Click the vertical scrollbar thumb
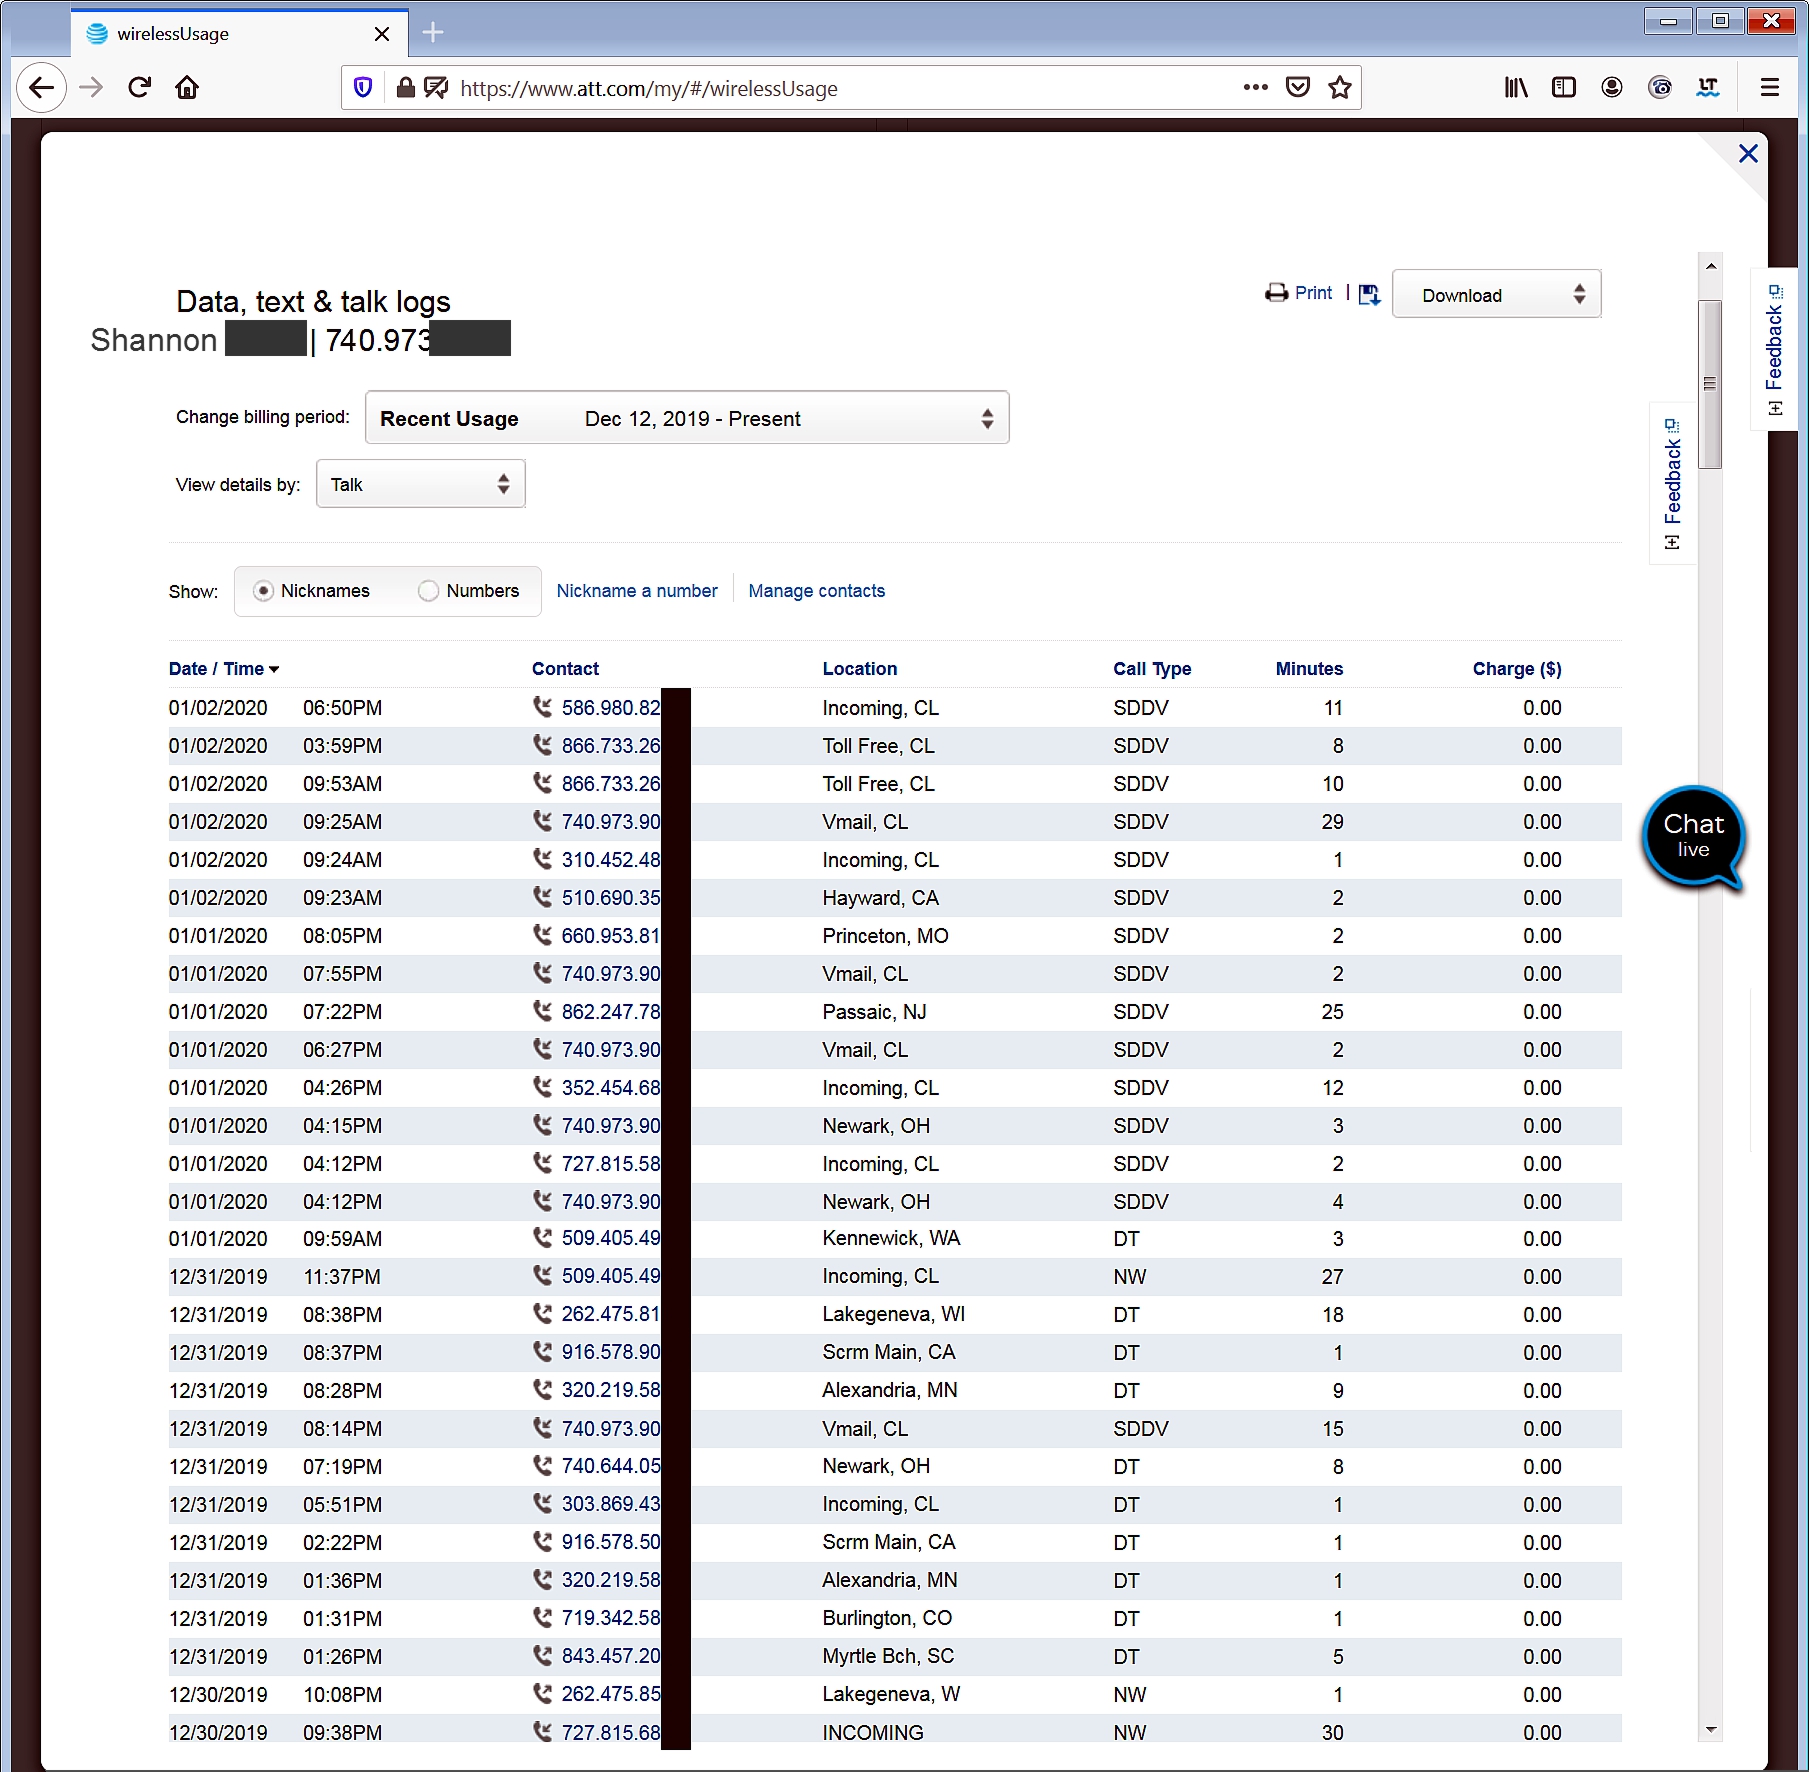Image resolution: width=1809 pixels, height=1772 pixels. pos(1711,384)
